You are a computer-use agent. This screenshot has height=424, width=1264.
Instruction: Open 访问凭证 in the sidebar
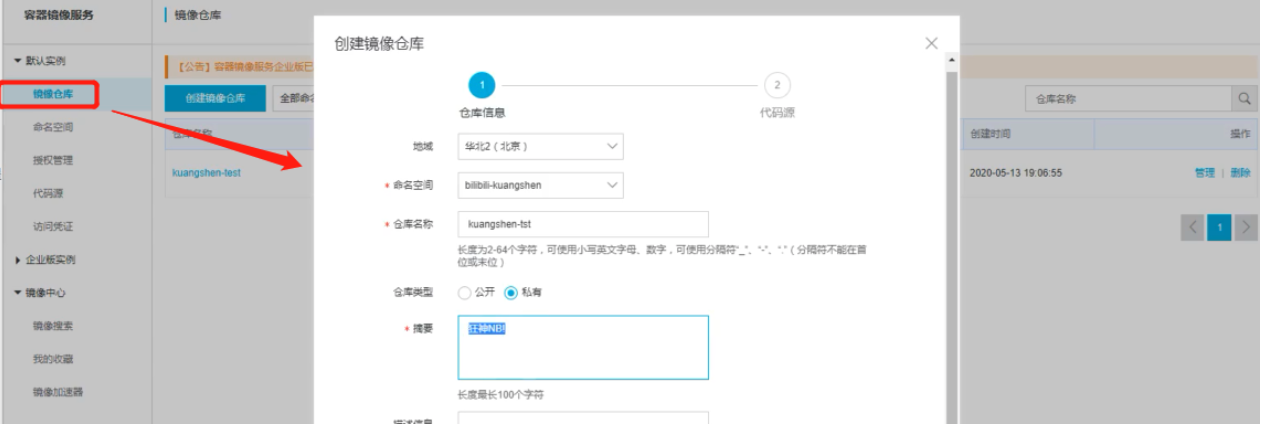[52, 226]
